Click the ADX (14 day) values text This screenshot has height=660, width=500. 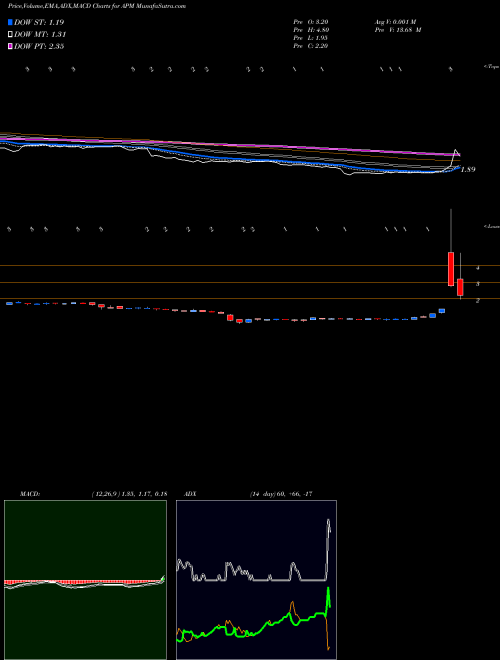point(281,494)
